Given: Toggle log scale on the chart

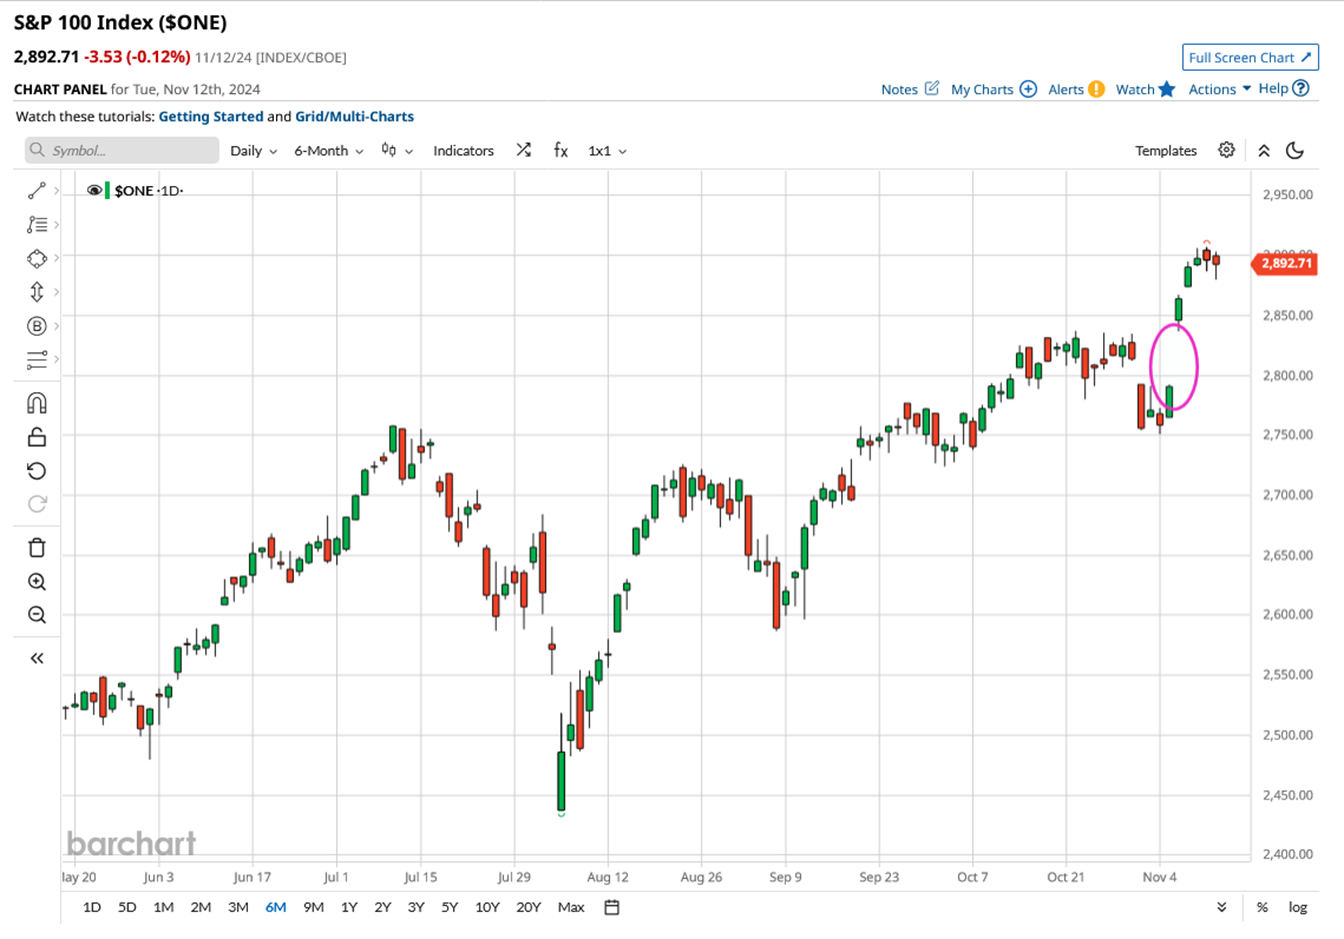Looking at the screenshot, I should 1297,907.
